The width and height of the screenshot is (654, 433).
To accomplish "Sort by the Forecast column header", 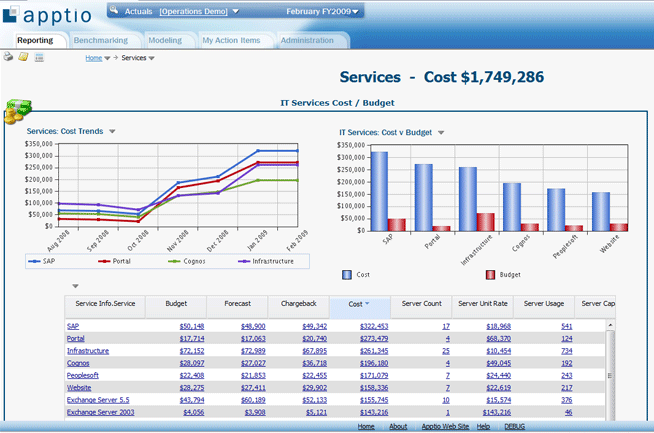I will [237, 307].
